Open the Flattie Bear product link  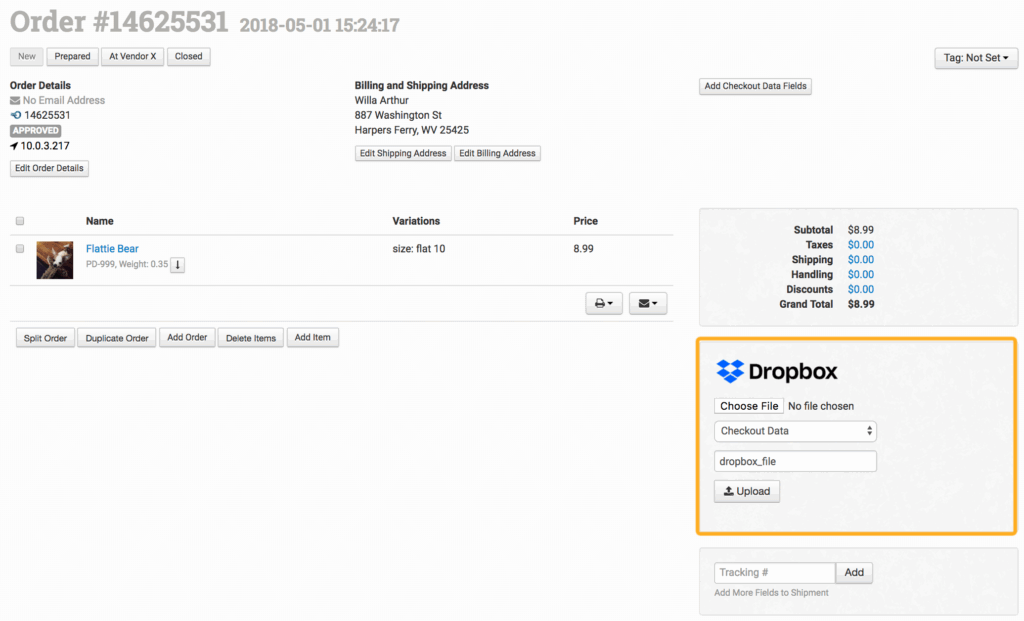(x=112, y=249)
